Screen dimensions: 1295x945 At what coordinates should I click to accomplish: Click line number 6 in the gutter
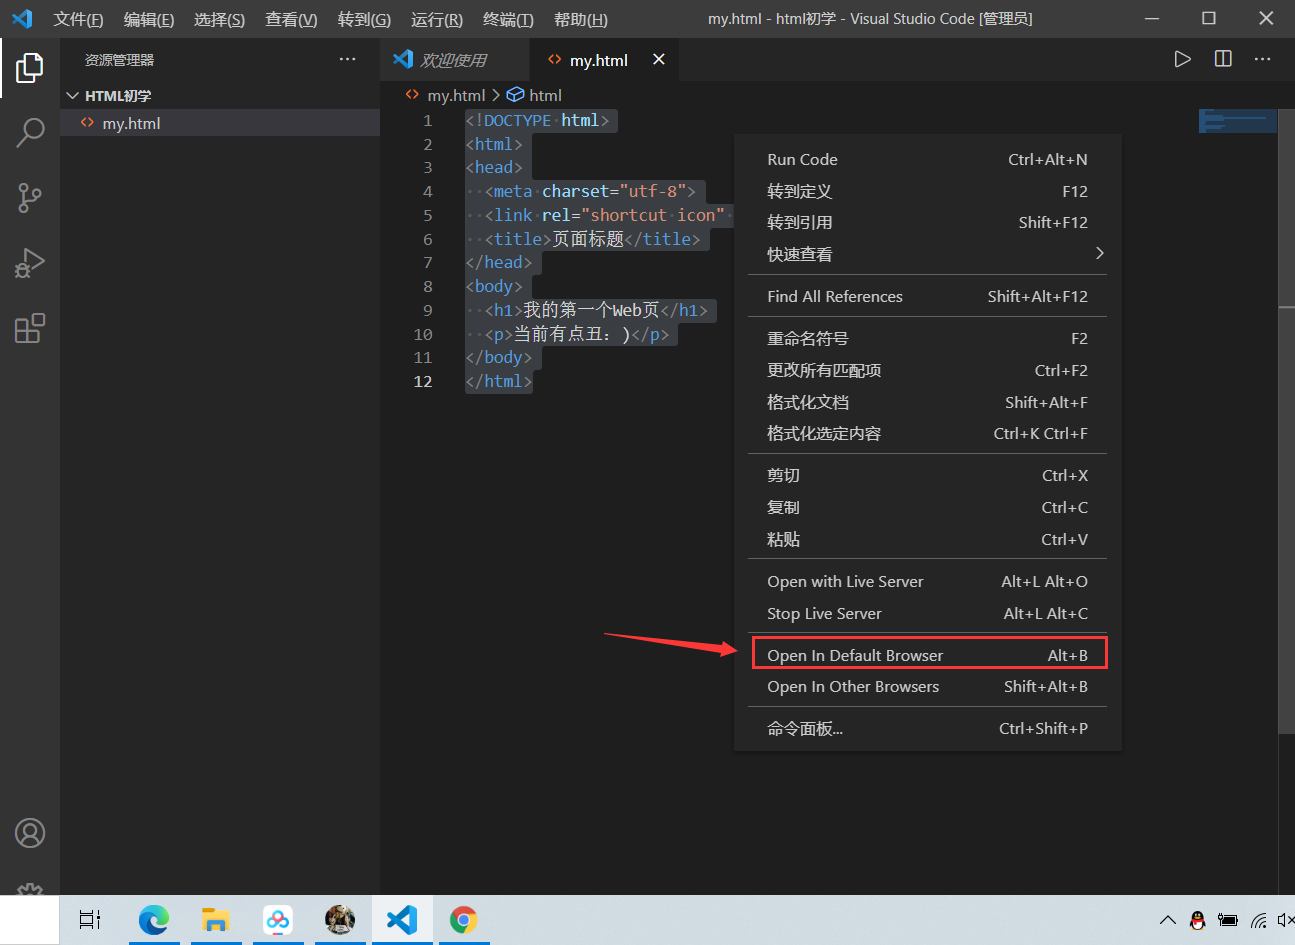point(428,239)
